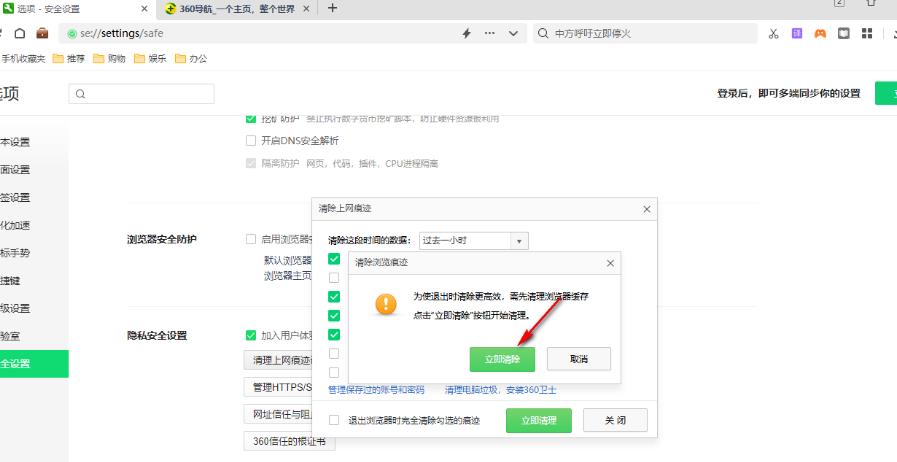Open 管理保存过的账号和密码 link
897x462 pixels.
(376, 390)
